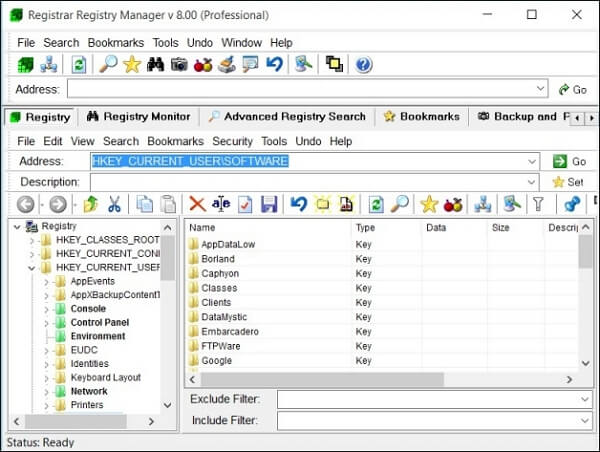Select the EUDC tree item
Viewport: 600px width, 452px height.
(84, 350)
